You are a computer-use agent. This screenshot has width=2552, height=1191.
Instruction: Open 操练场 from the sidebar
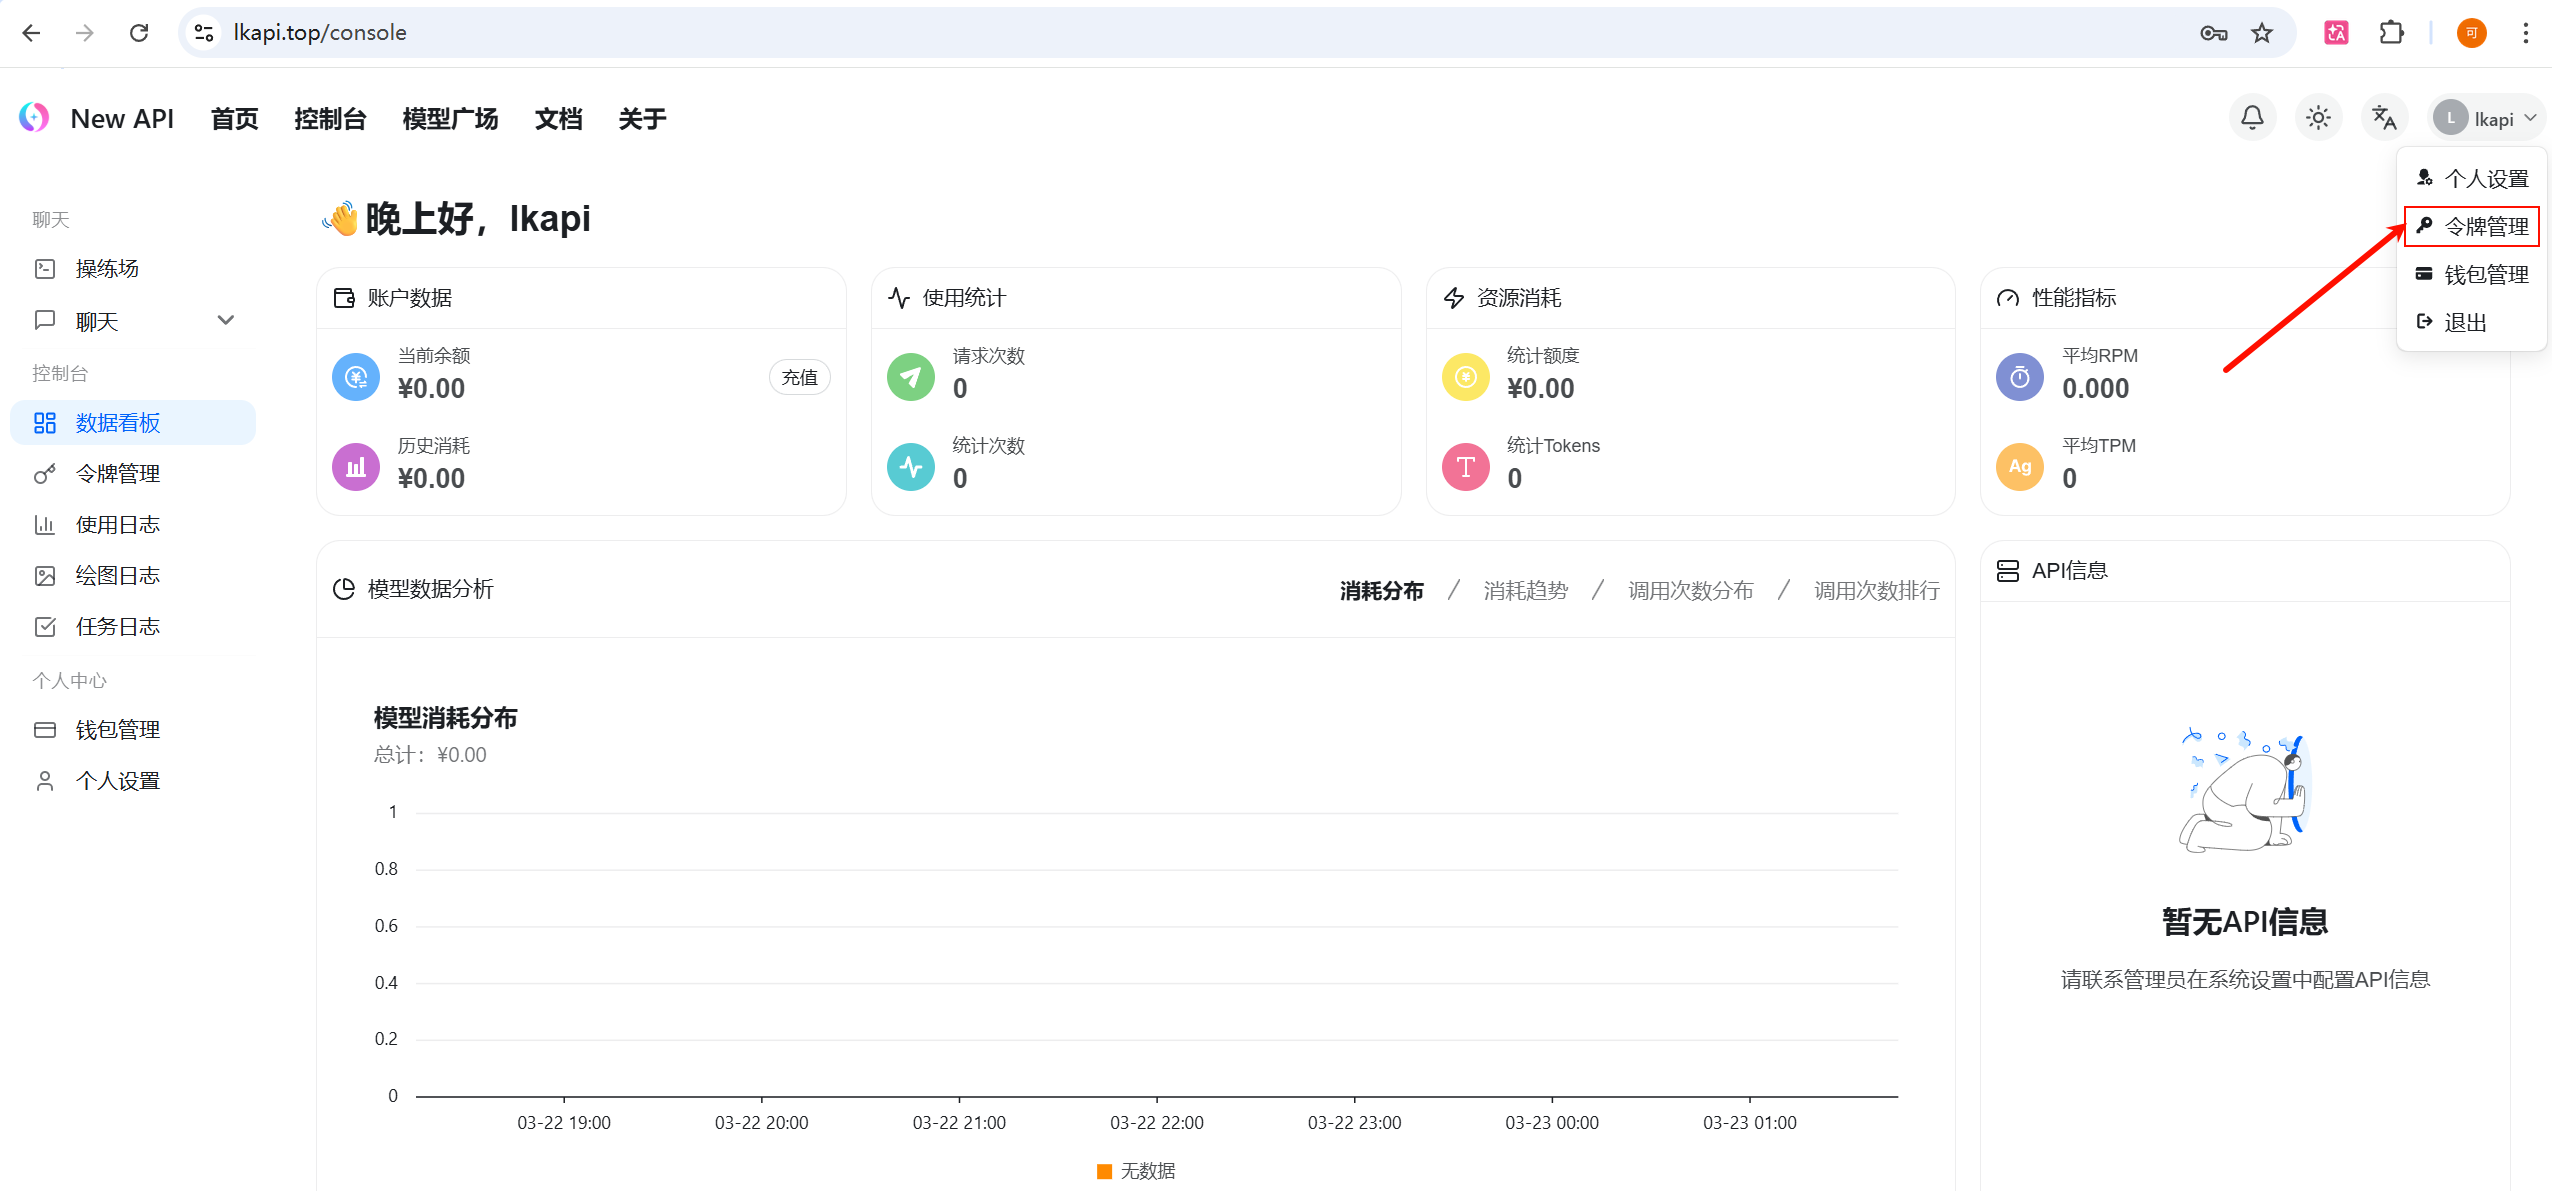[107, 269]
